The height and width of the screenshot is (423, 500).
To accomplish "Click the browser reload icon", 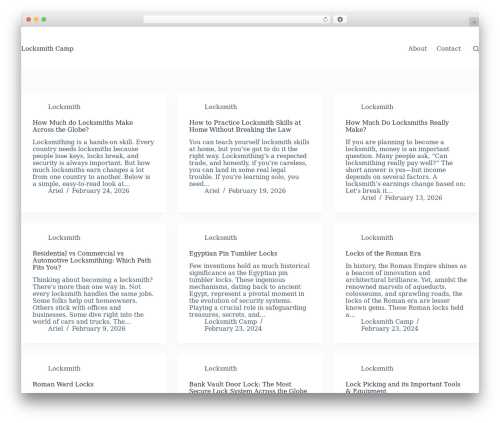I will pyautogui.click(x=325, y=20).
